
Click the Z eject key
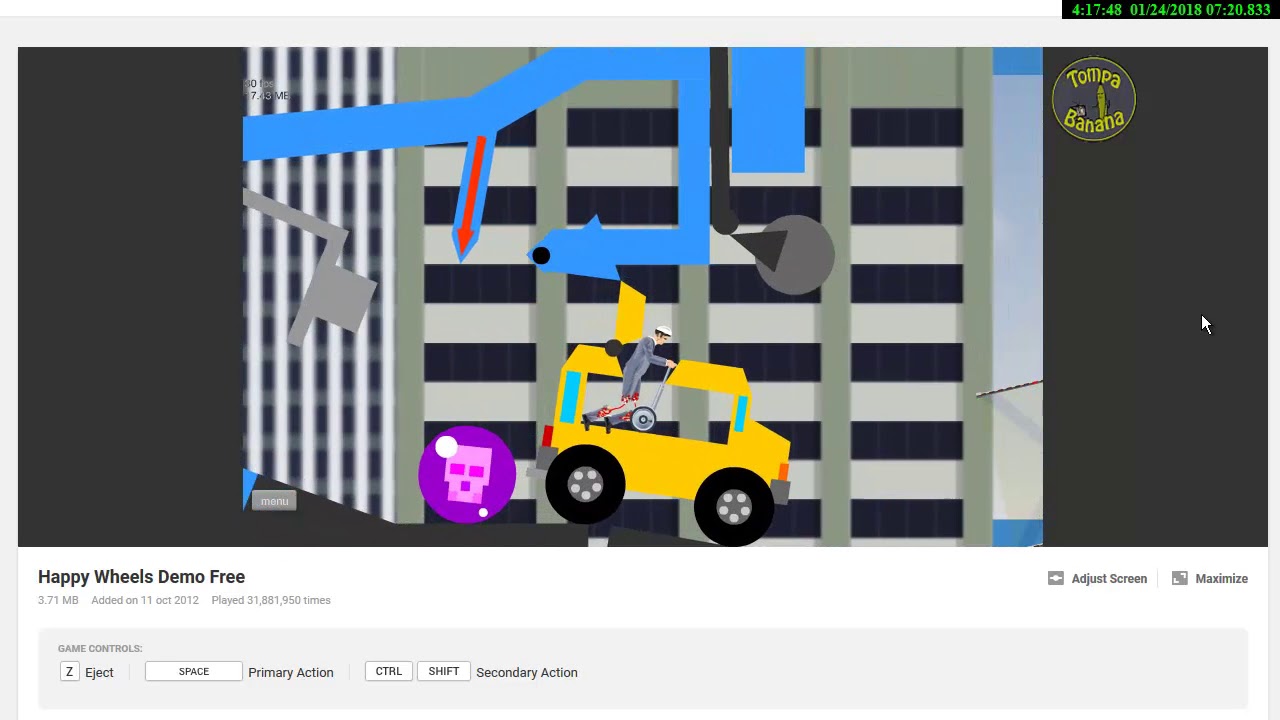coord(69,672)
